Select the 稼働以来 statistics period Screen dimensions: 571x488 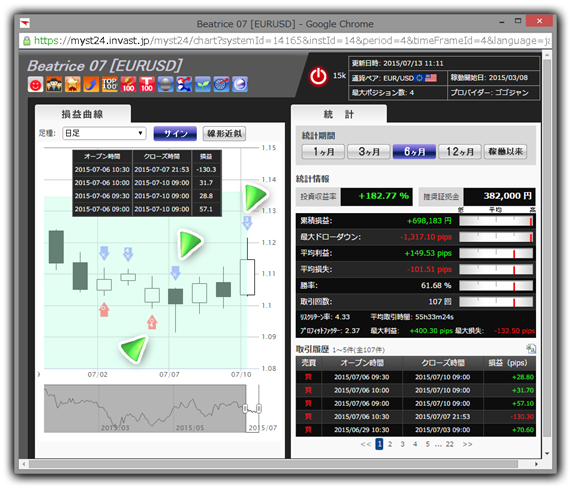coord(505,151)
